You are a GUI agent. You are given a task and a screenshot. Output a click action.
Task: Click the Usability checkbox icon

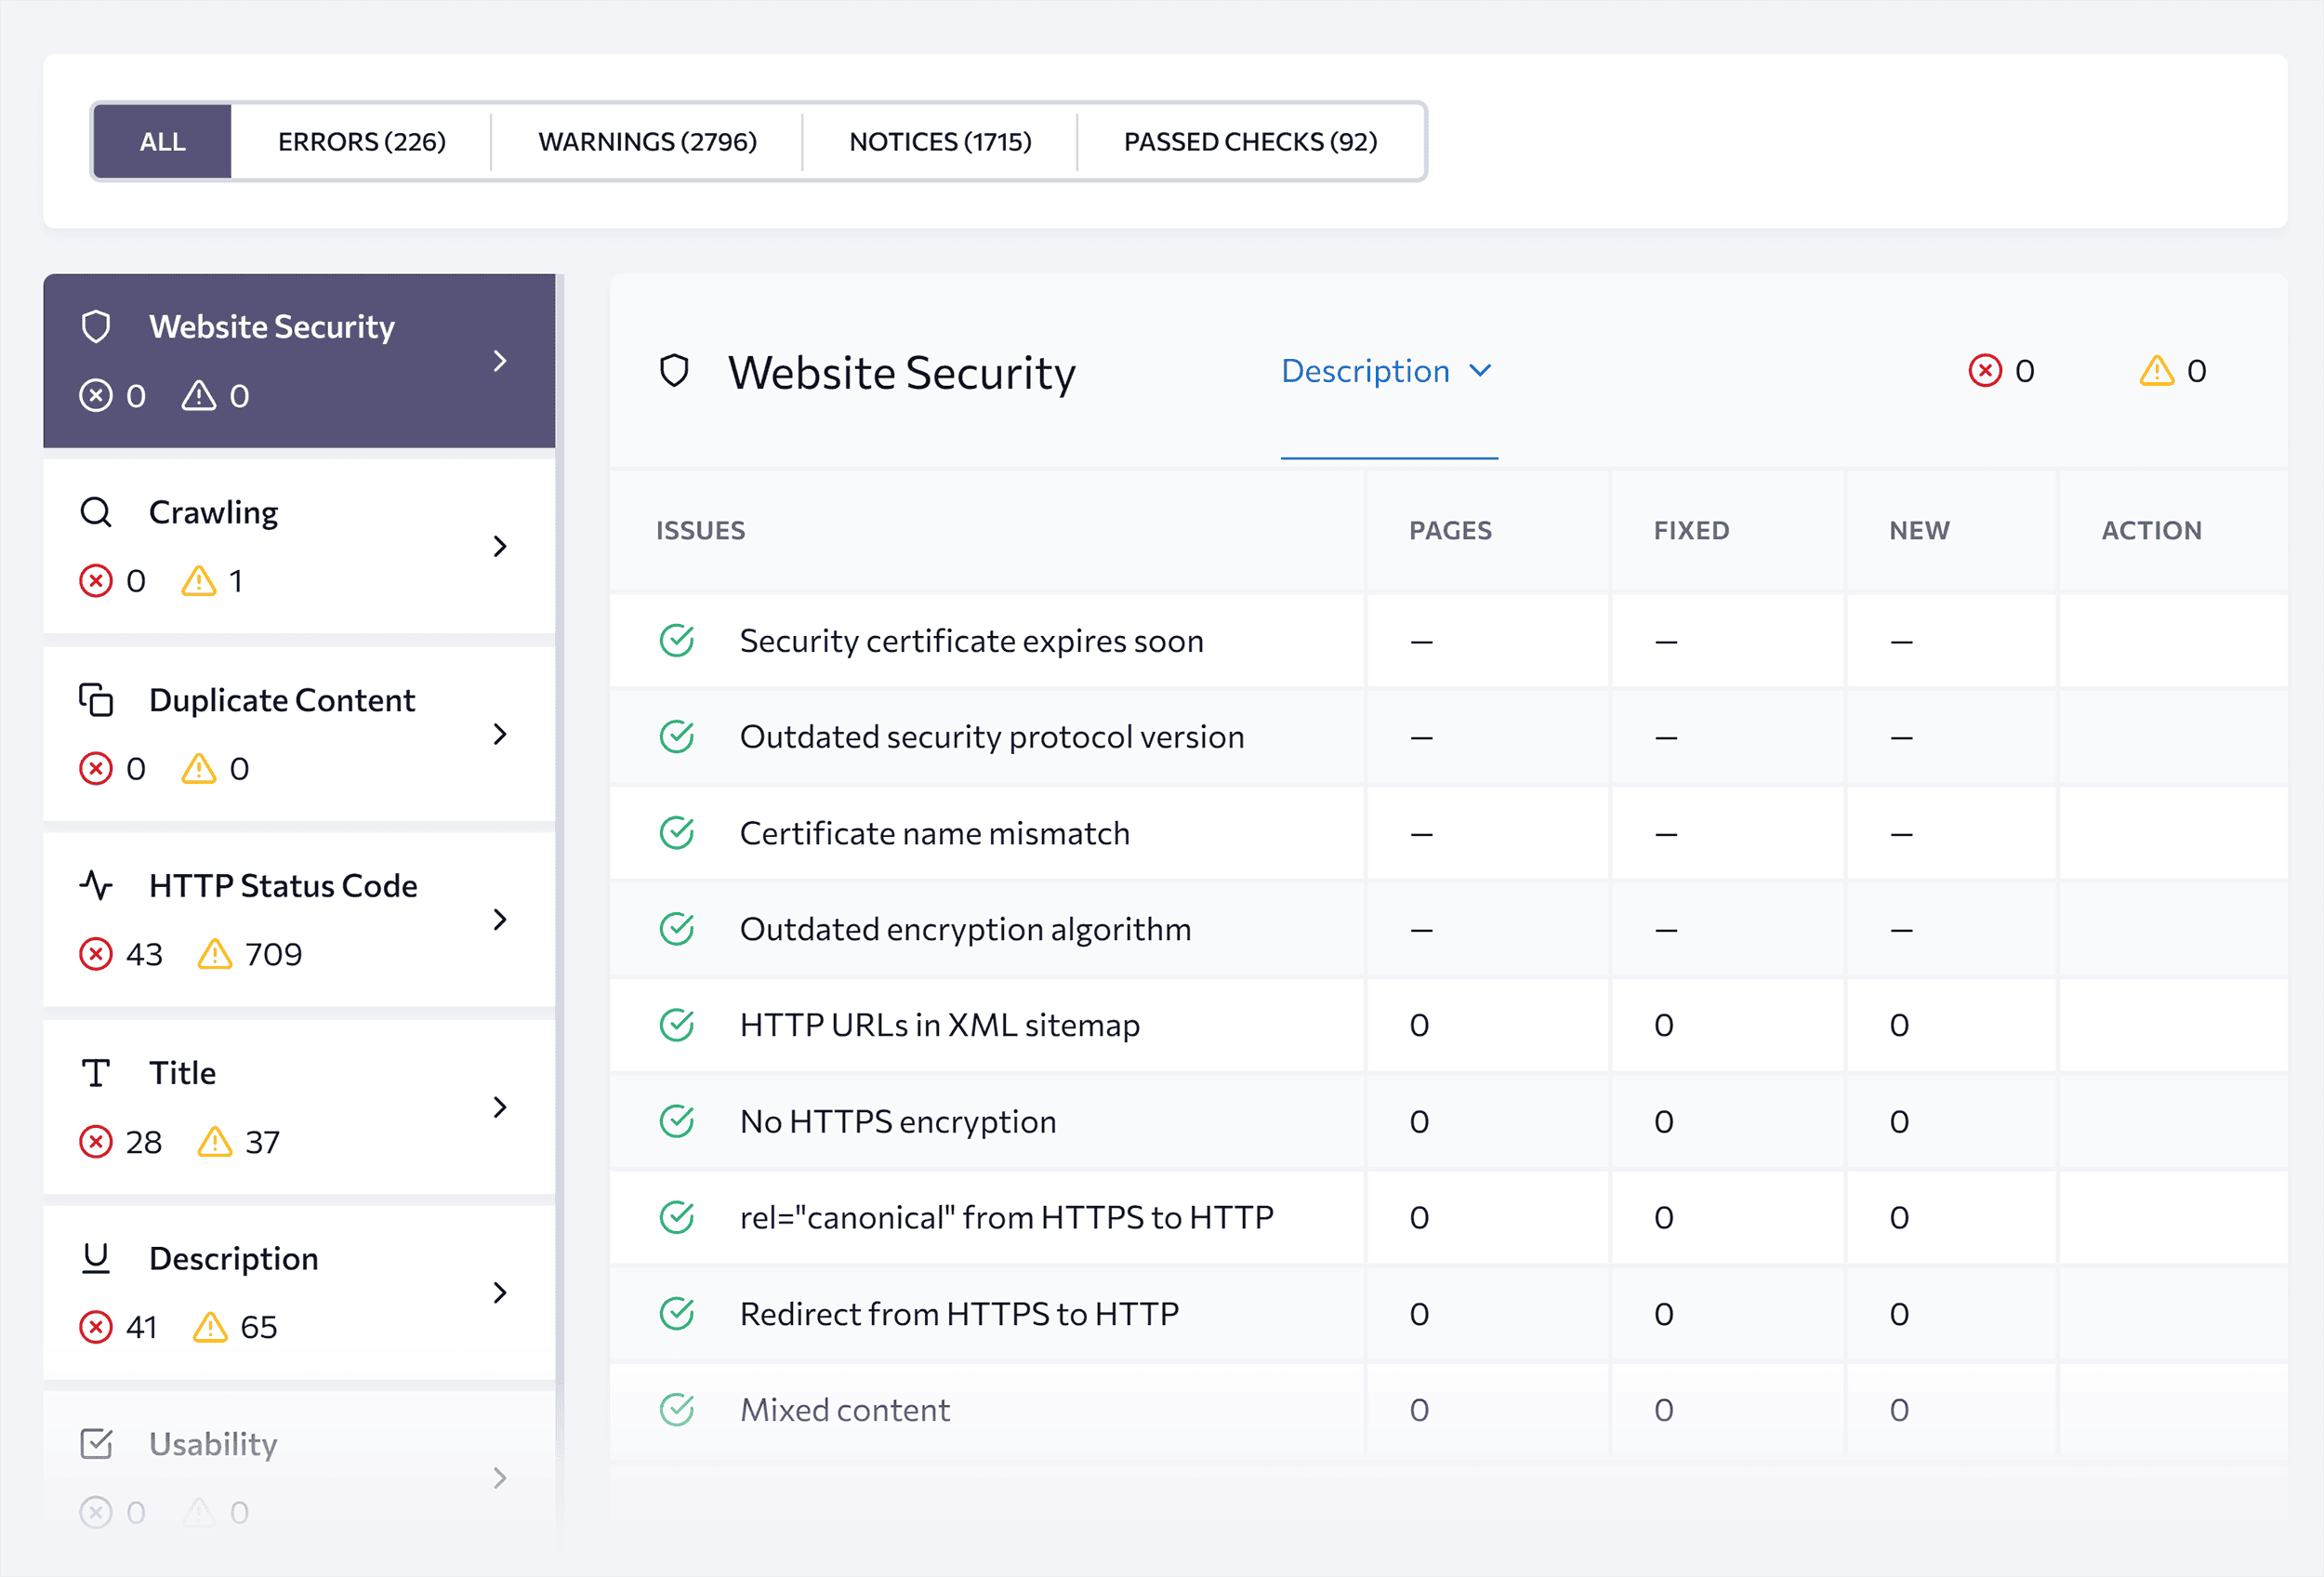(x=97, y=1443)
